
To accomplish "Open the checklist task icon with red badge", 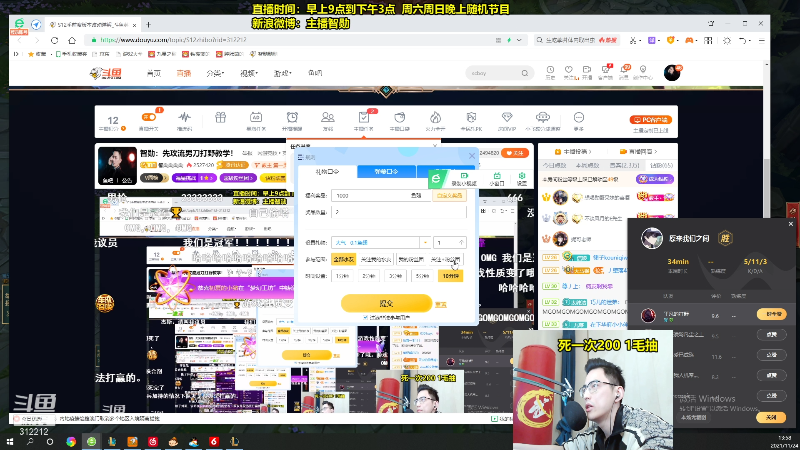I will [x=364, y=118].
